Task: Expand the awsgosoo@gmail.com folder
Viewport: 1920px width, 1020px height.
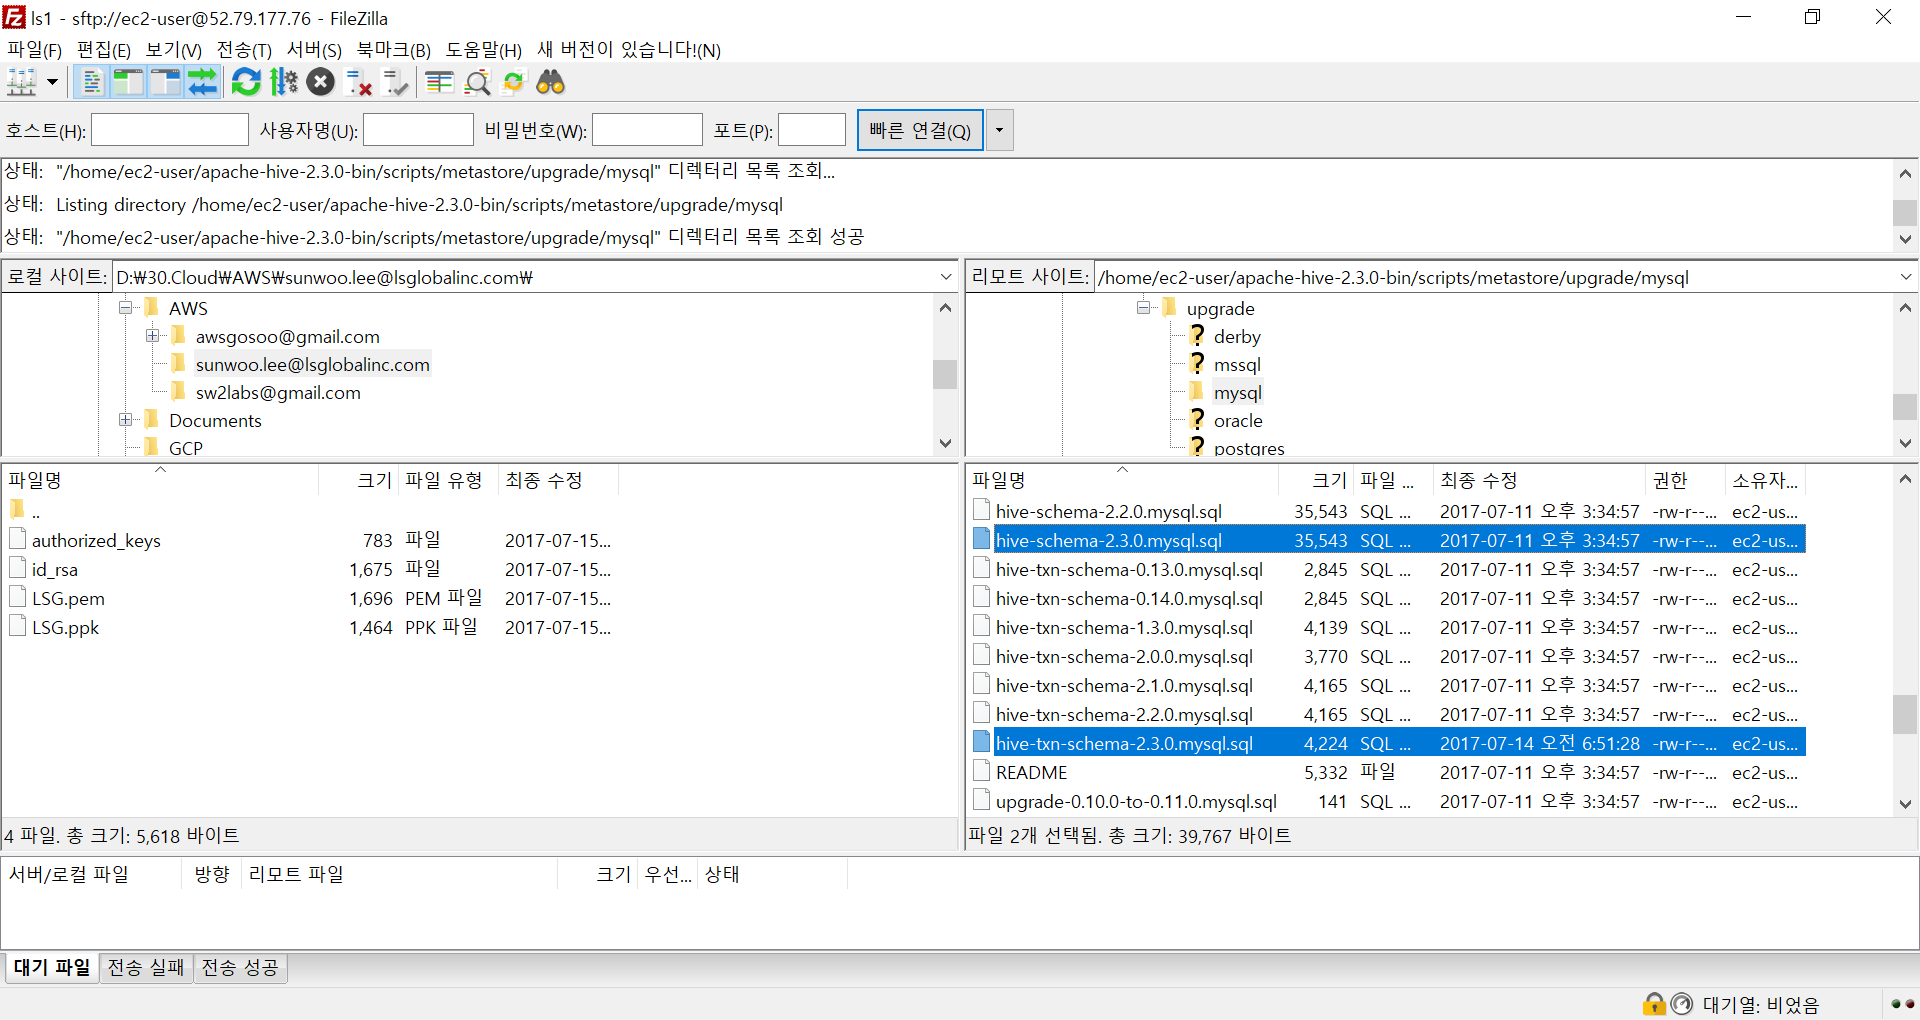Action: coord(153,336)
